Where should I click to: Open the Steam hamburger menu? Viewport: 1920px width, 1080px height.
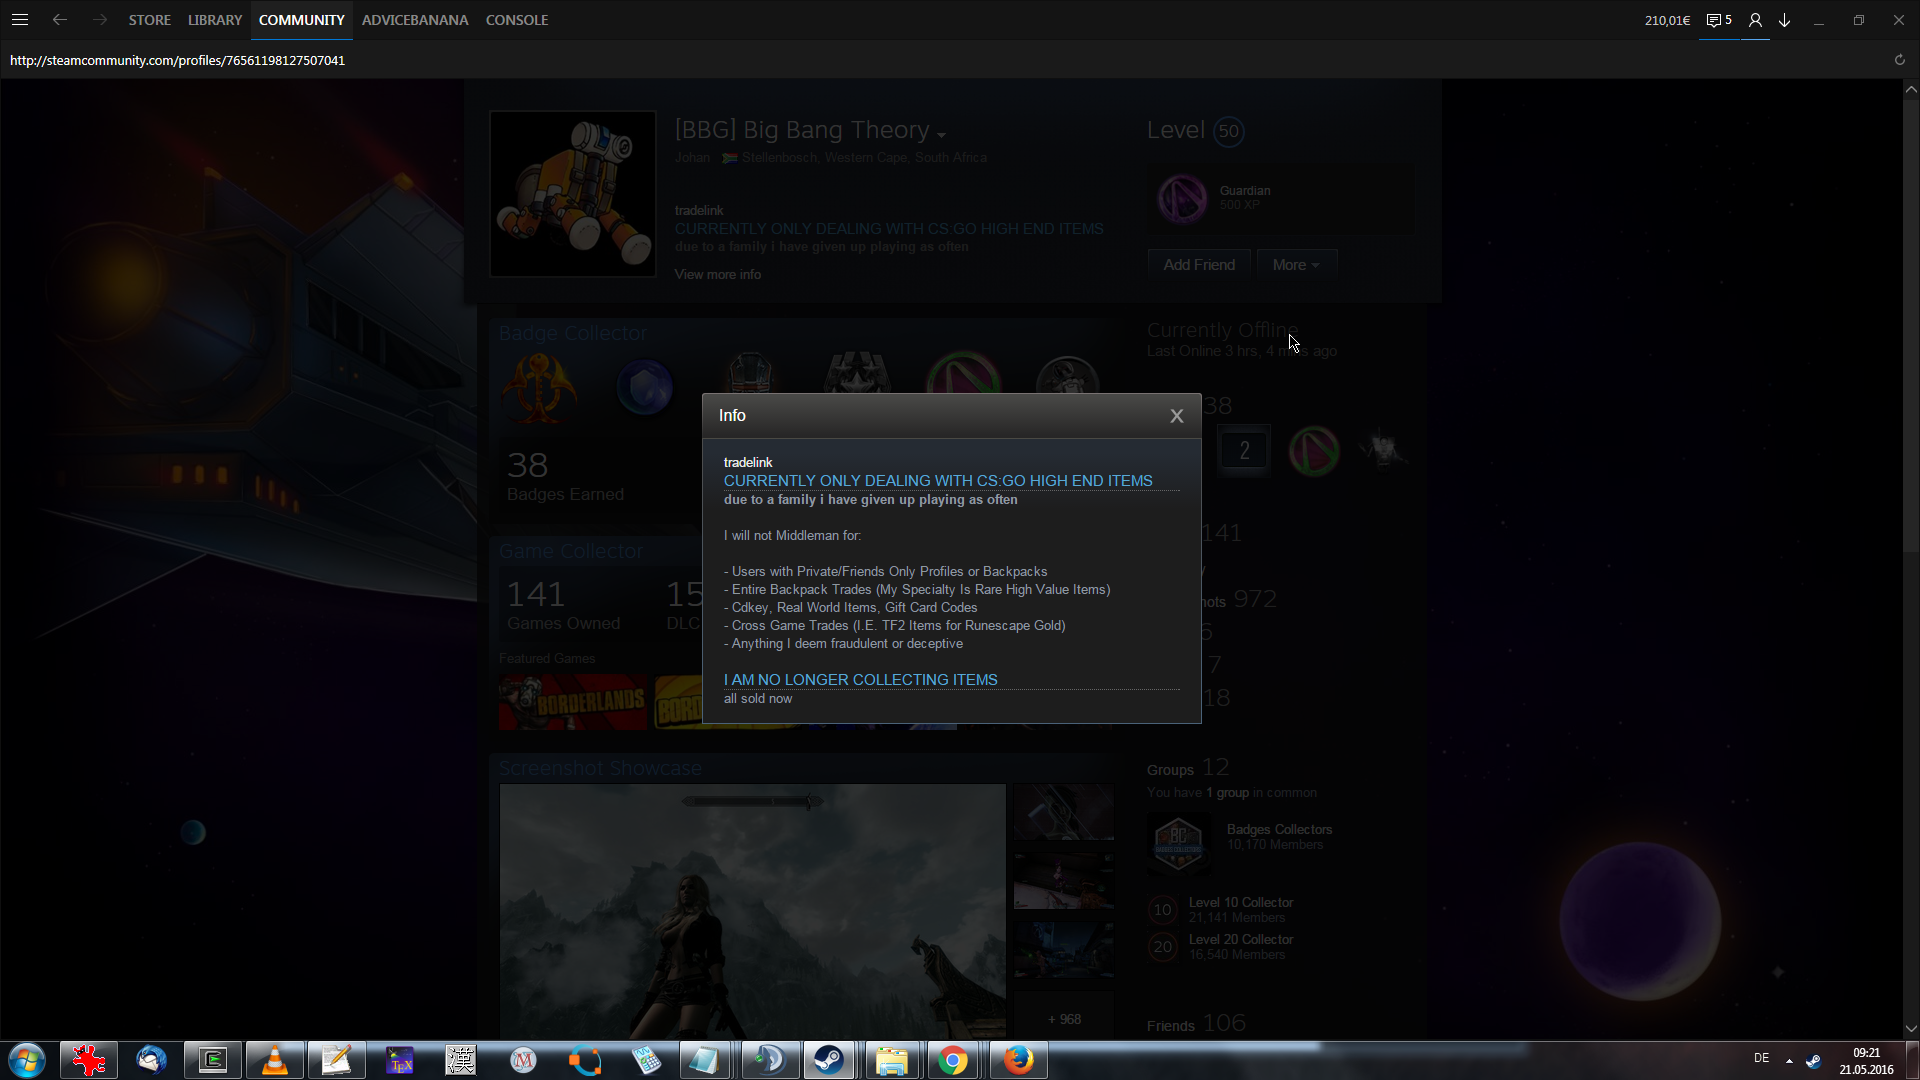[x=20, y=20]
